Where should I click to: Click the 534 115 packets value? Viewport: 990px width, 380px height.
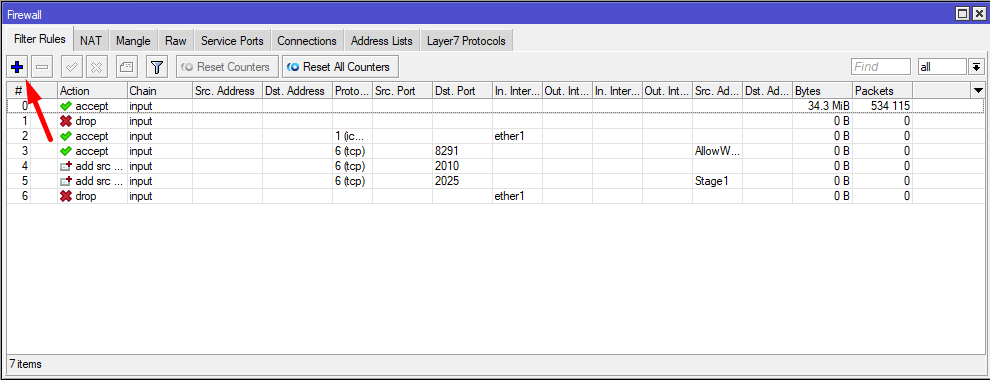pyautogui.click(x=890, y=106)
